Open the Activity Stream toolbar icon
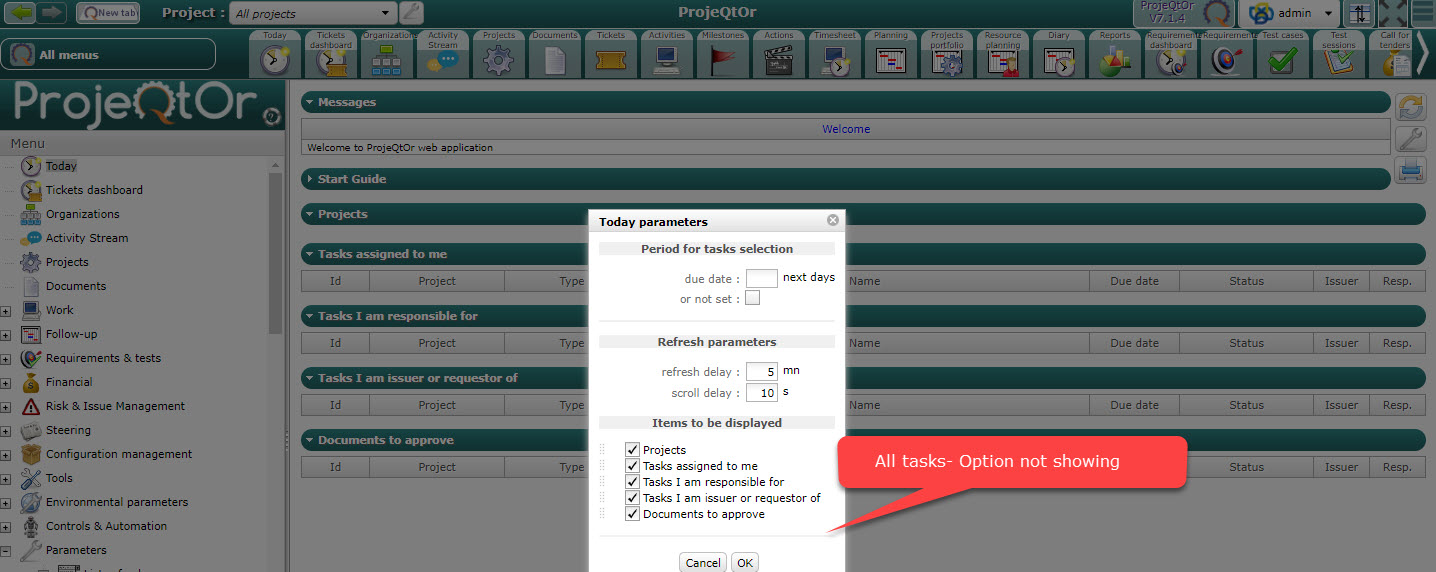This screenshot has width=1436, height=572. pyautogui.click(x=442, y=60)
